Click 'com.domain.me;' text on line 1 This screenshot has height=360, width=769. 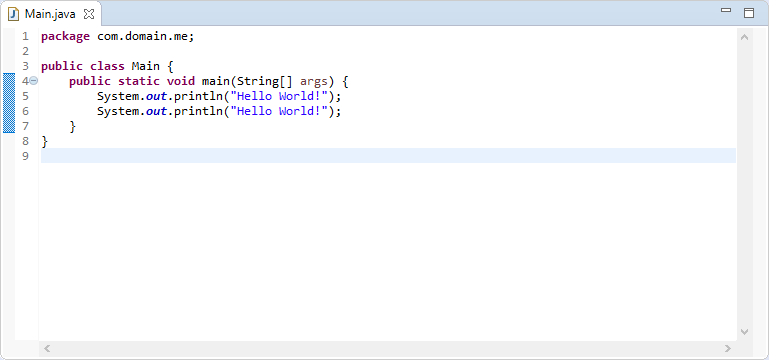[146, 36]
